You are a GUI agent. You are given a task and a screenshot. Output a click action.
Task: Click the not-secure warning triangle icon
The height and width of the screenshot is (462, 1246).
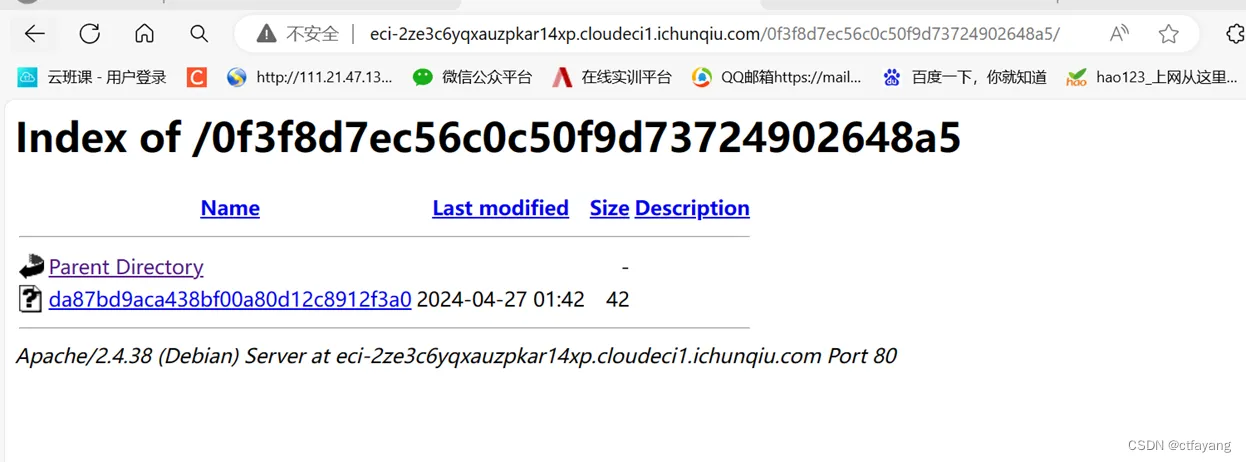(x=266, y=34)
